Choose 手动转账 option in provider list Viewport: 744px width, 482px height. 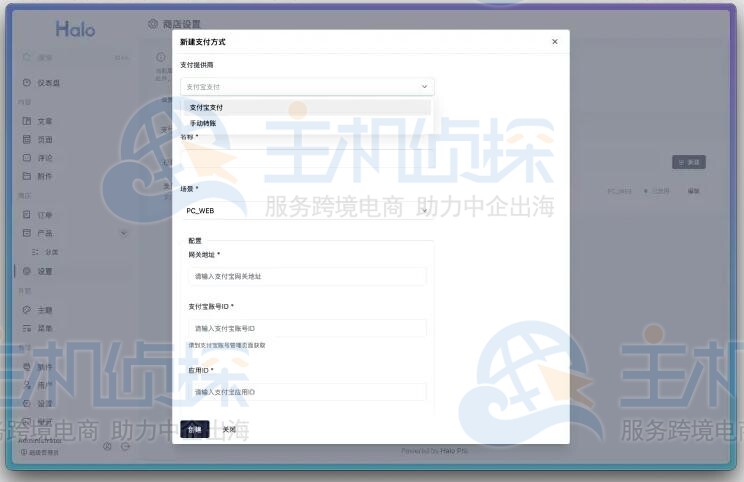point(307,123)
